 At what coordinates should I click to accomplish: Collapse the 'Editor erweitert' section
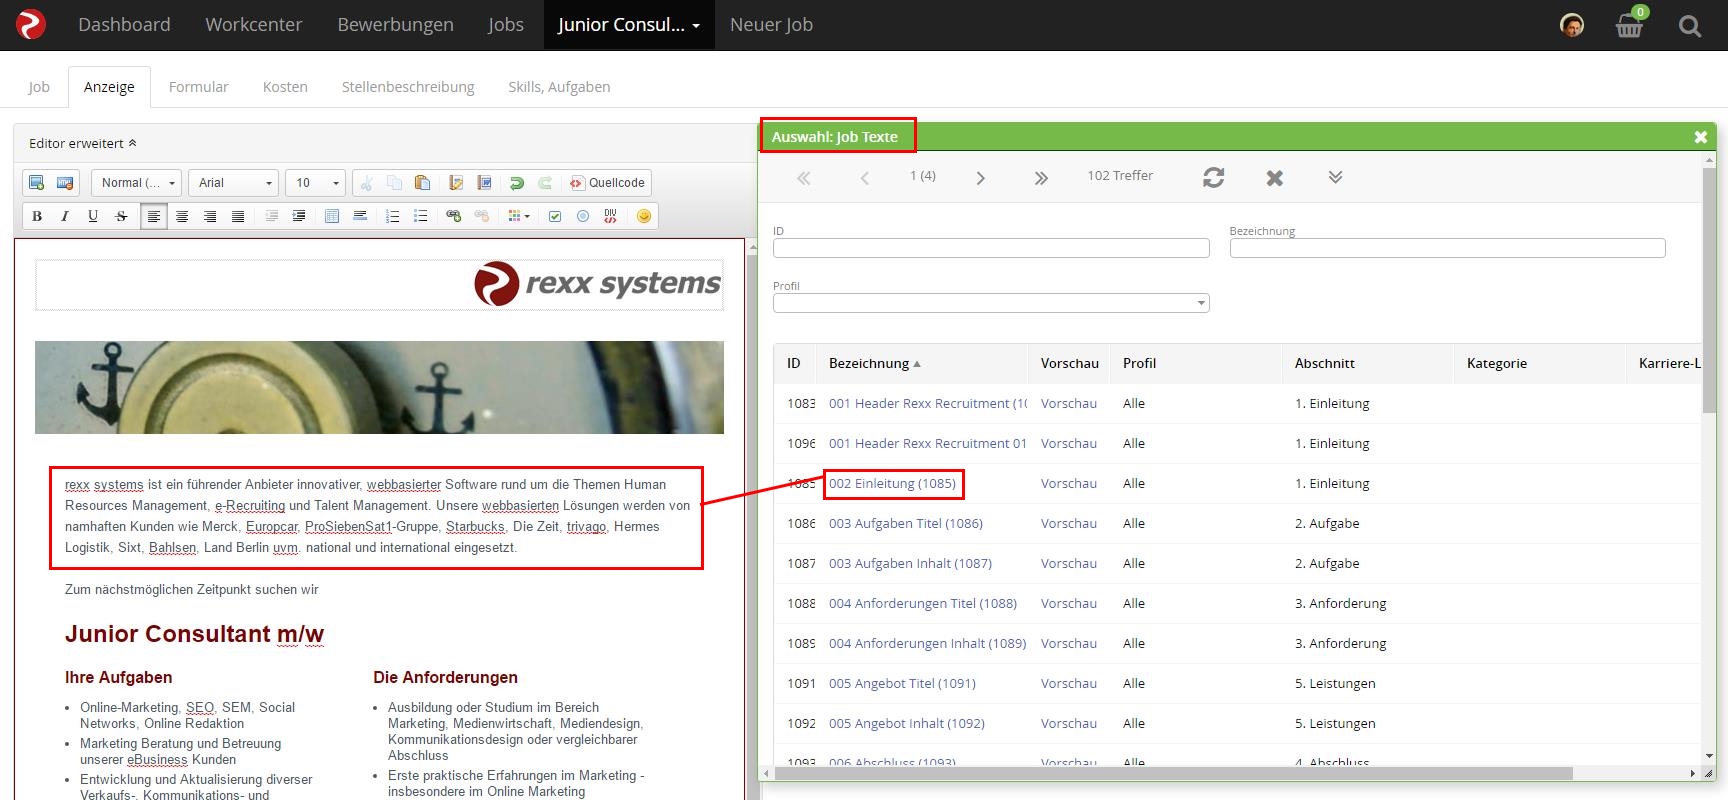click(x=83, y=143)
